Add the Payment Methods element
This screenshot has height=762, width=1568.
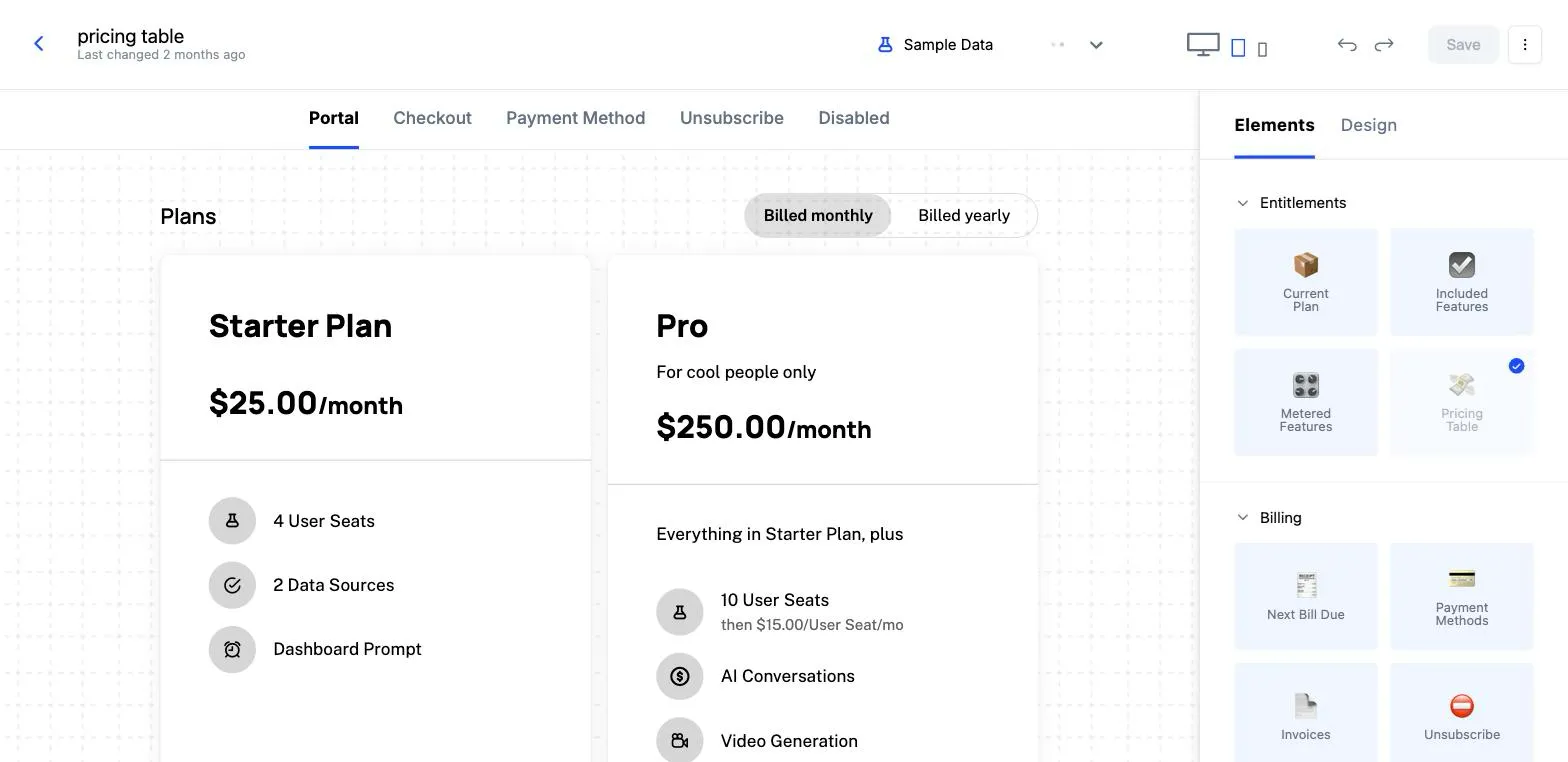click(1462, 596)
